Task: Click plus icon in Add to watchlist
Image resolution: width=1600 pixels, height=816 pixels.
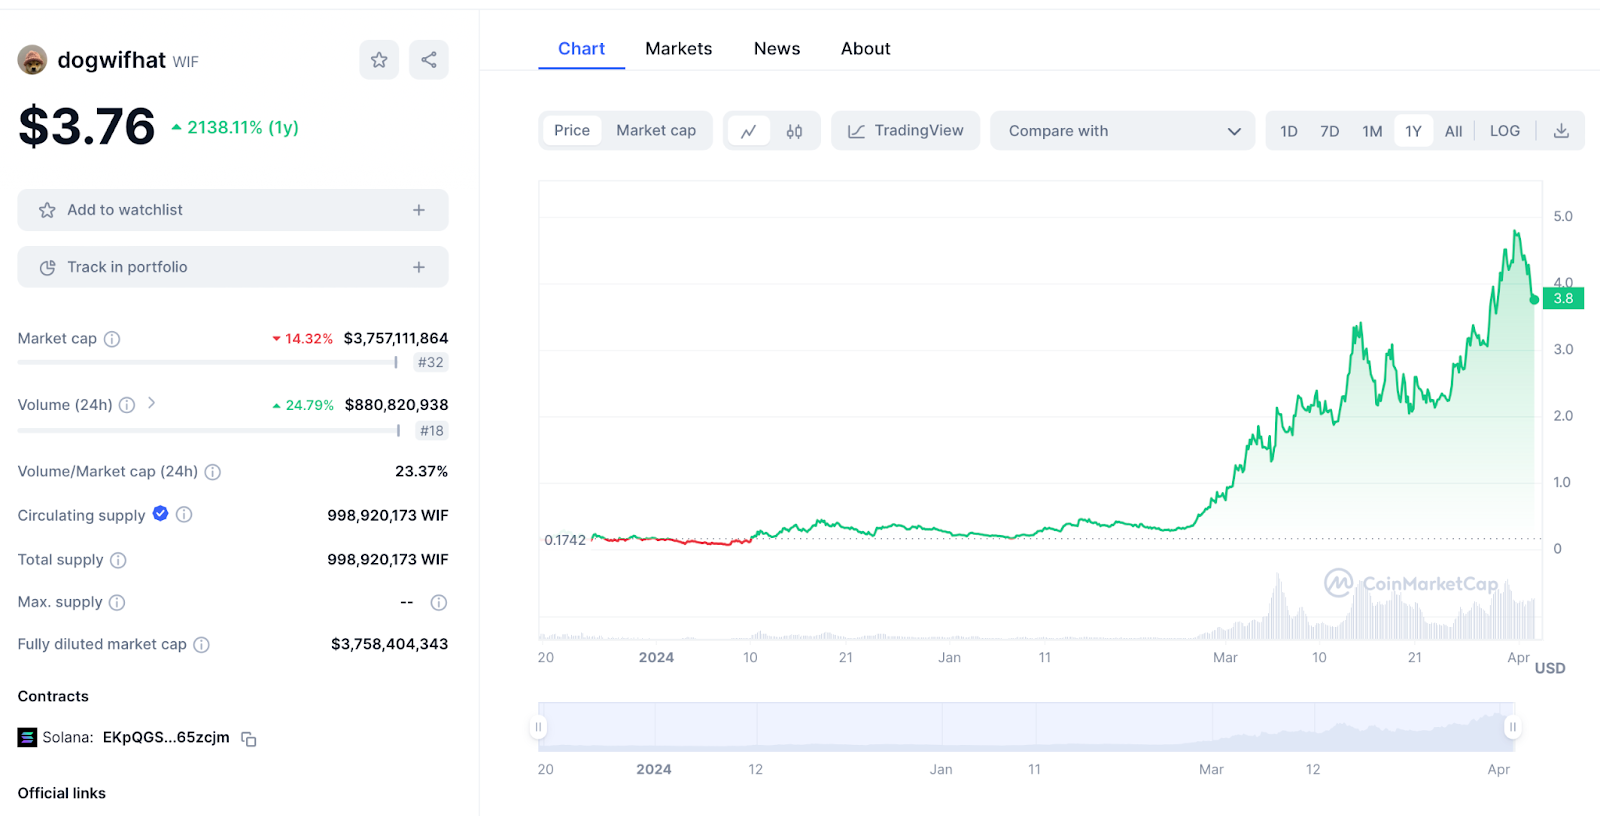Action: tap(419, 210)
